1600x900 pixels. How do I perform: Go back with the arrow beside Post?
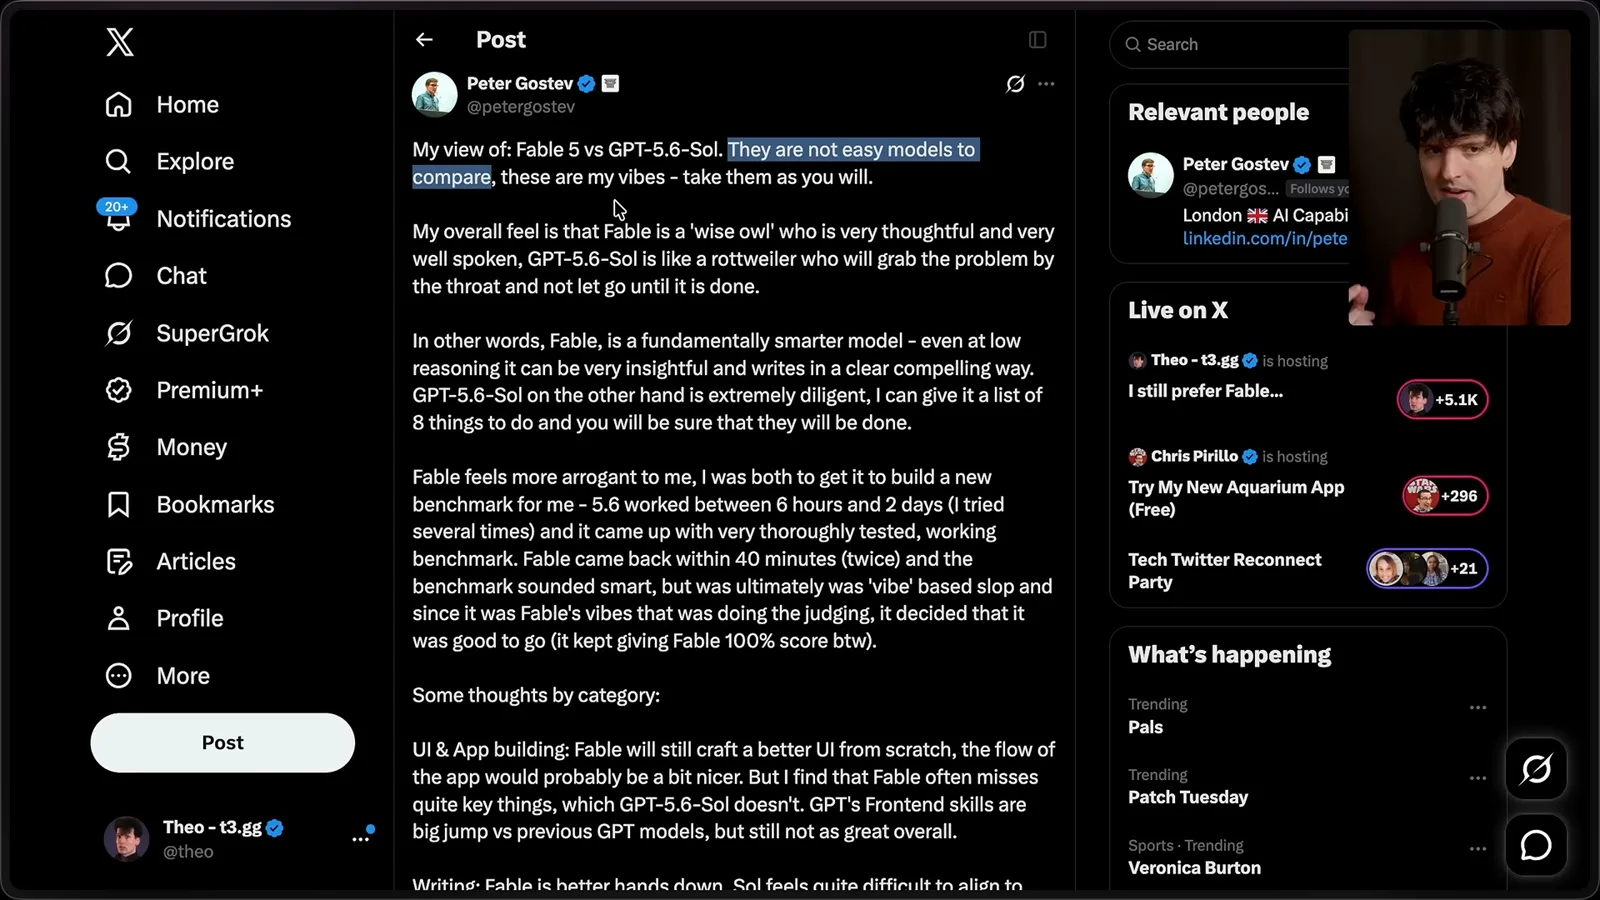(x=424, y=39)
